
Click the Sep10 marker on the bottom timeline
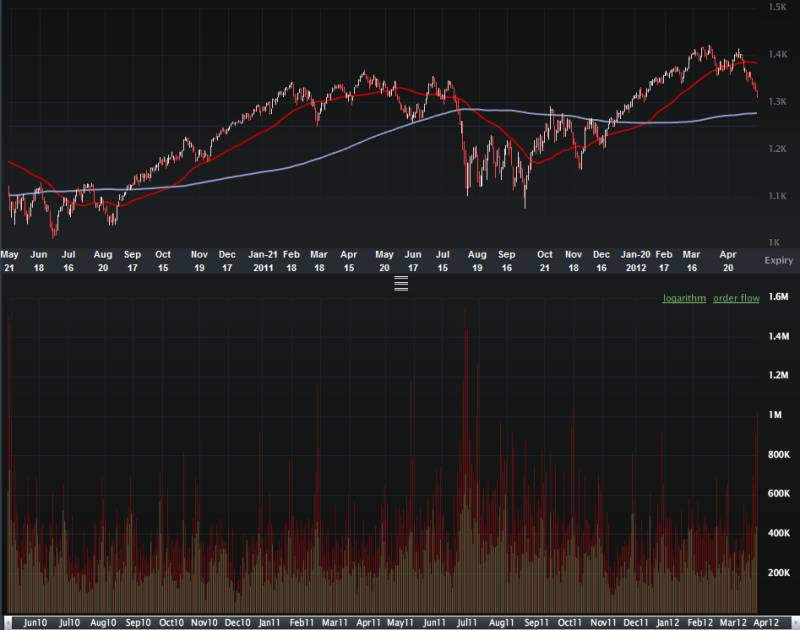(138, 623)
